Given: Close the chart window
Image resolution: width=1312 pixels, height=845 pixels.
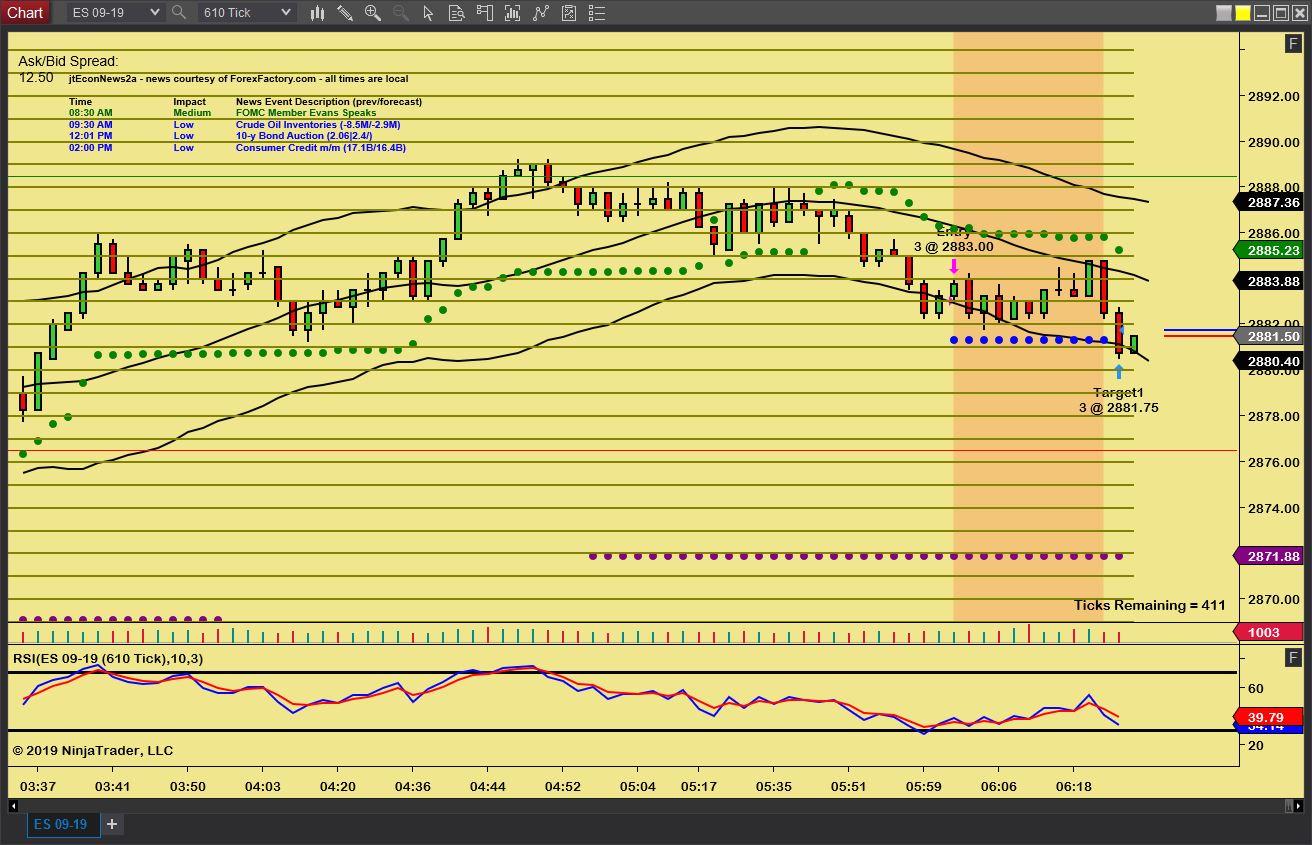Looking at the screenshot, I should pos(1298,13).
